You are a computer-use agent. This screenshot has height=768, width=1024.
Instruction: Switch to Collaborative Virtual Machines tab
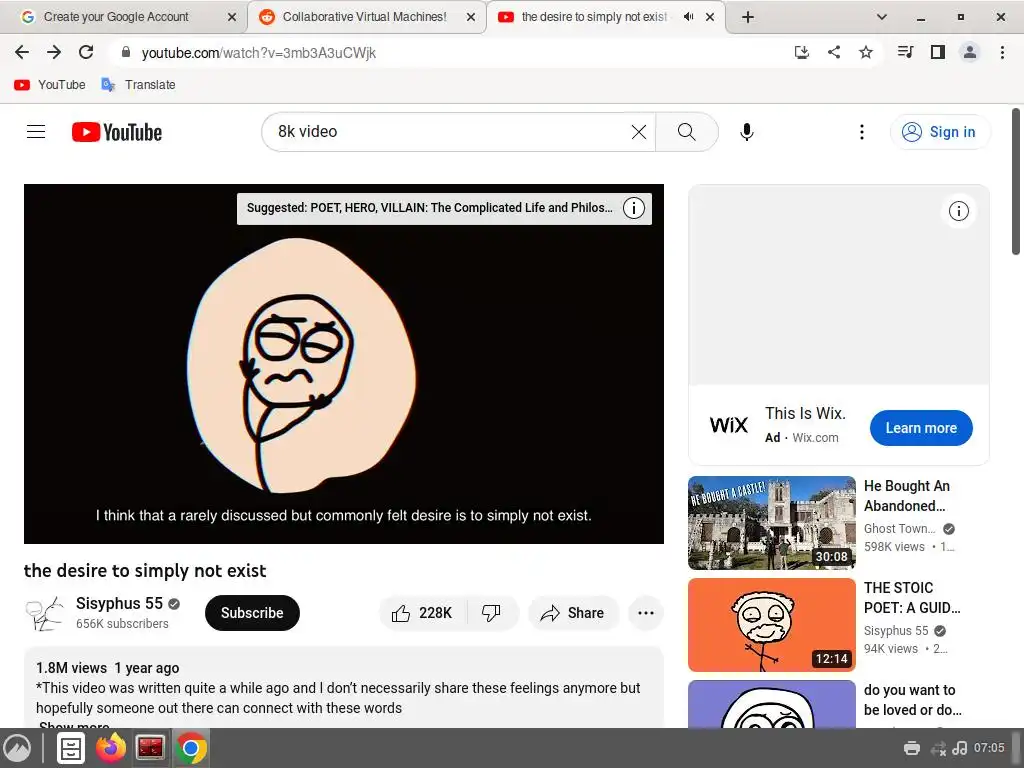[364, 17]
